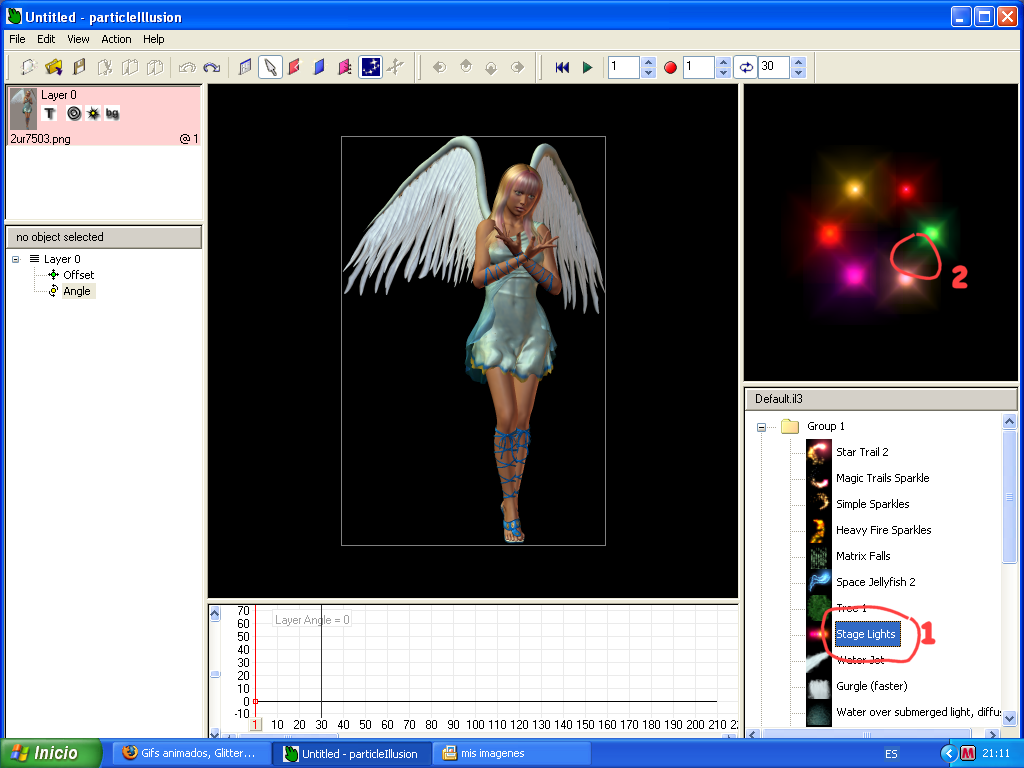Select the Simple Sparkles emitter

point(872,504)
